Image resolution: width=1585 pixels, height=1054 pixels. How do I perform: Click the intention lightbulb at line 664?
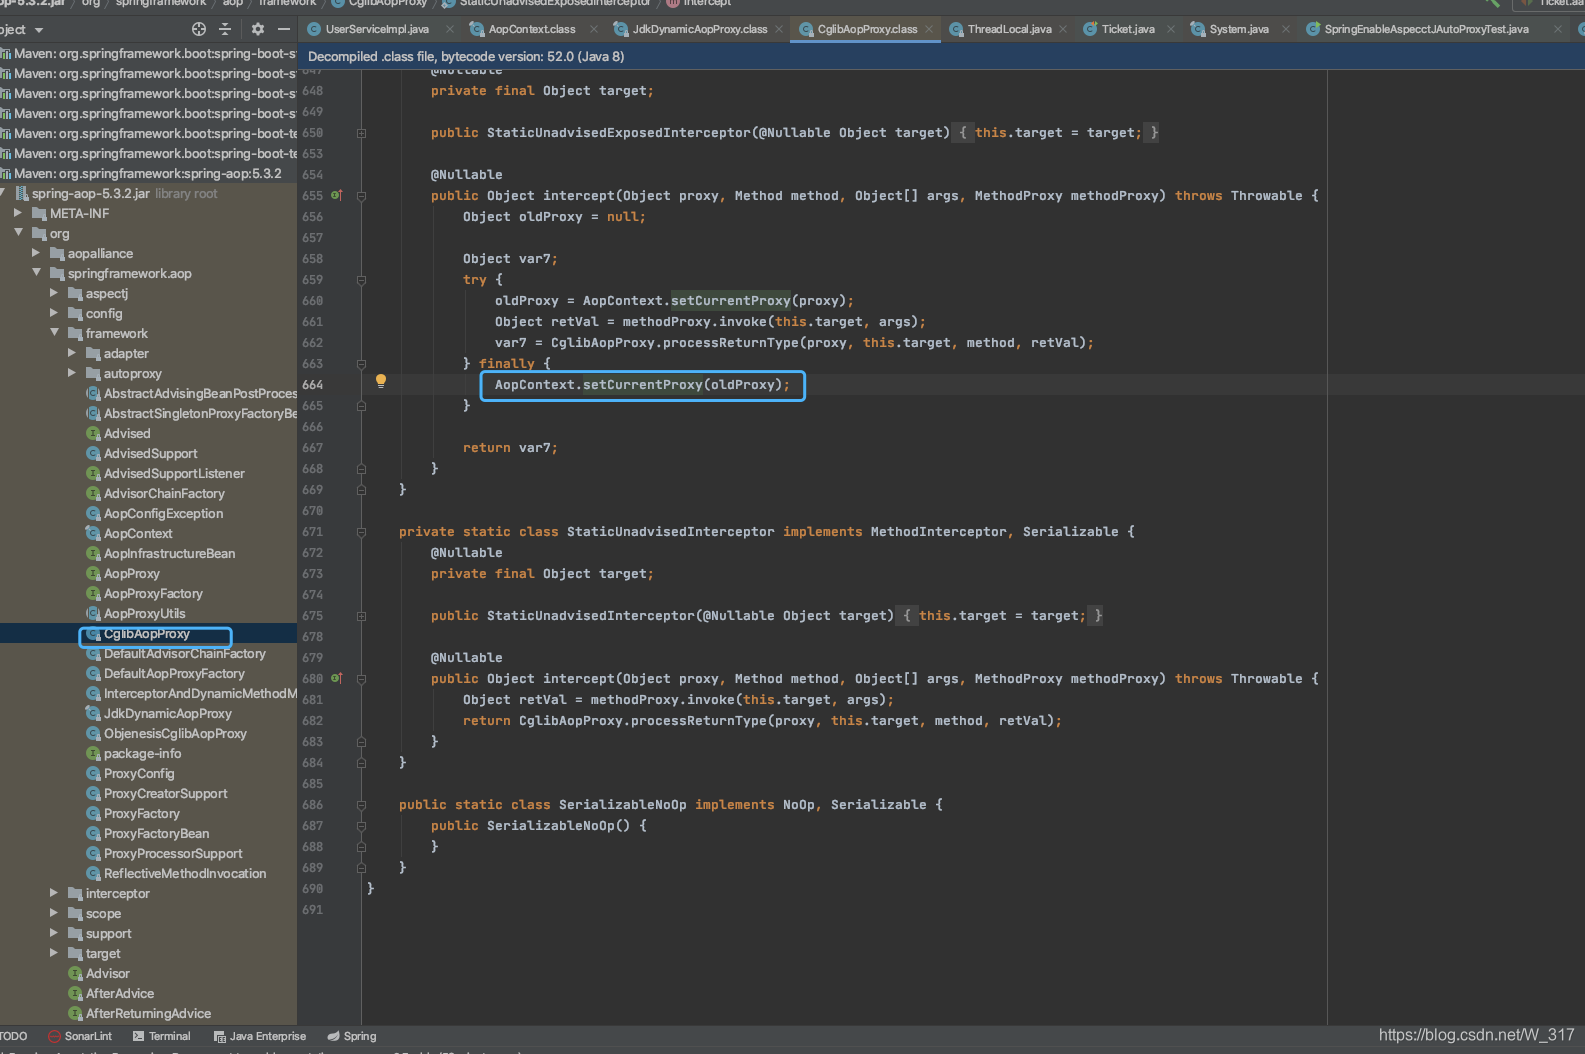tap(381, 381)
